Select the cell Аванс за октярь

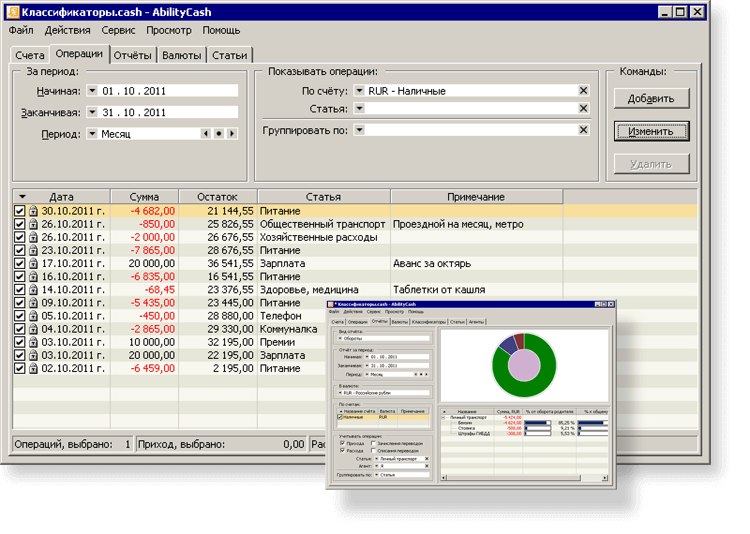click(x=477, y=263)
